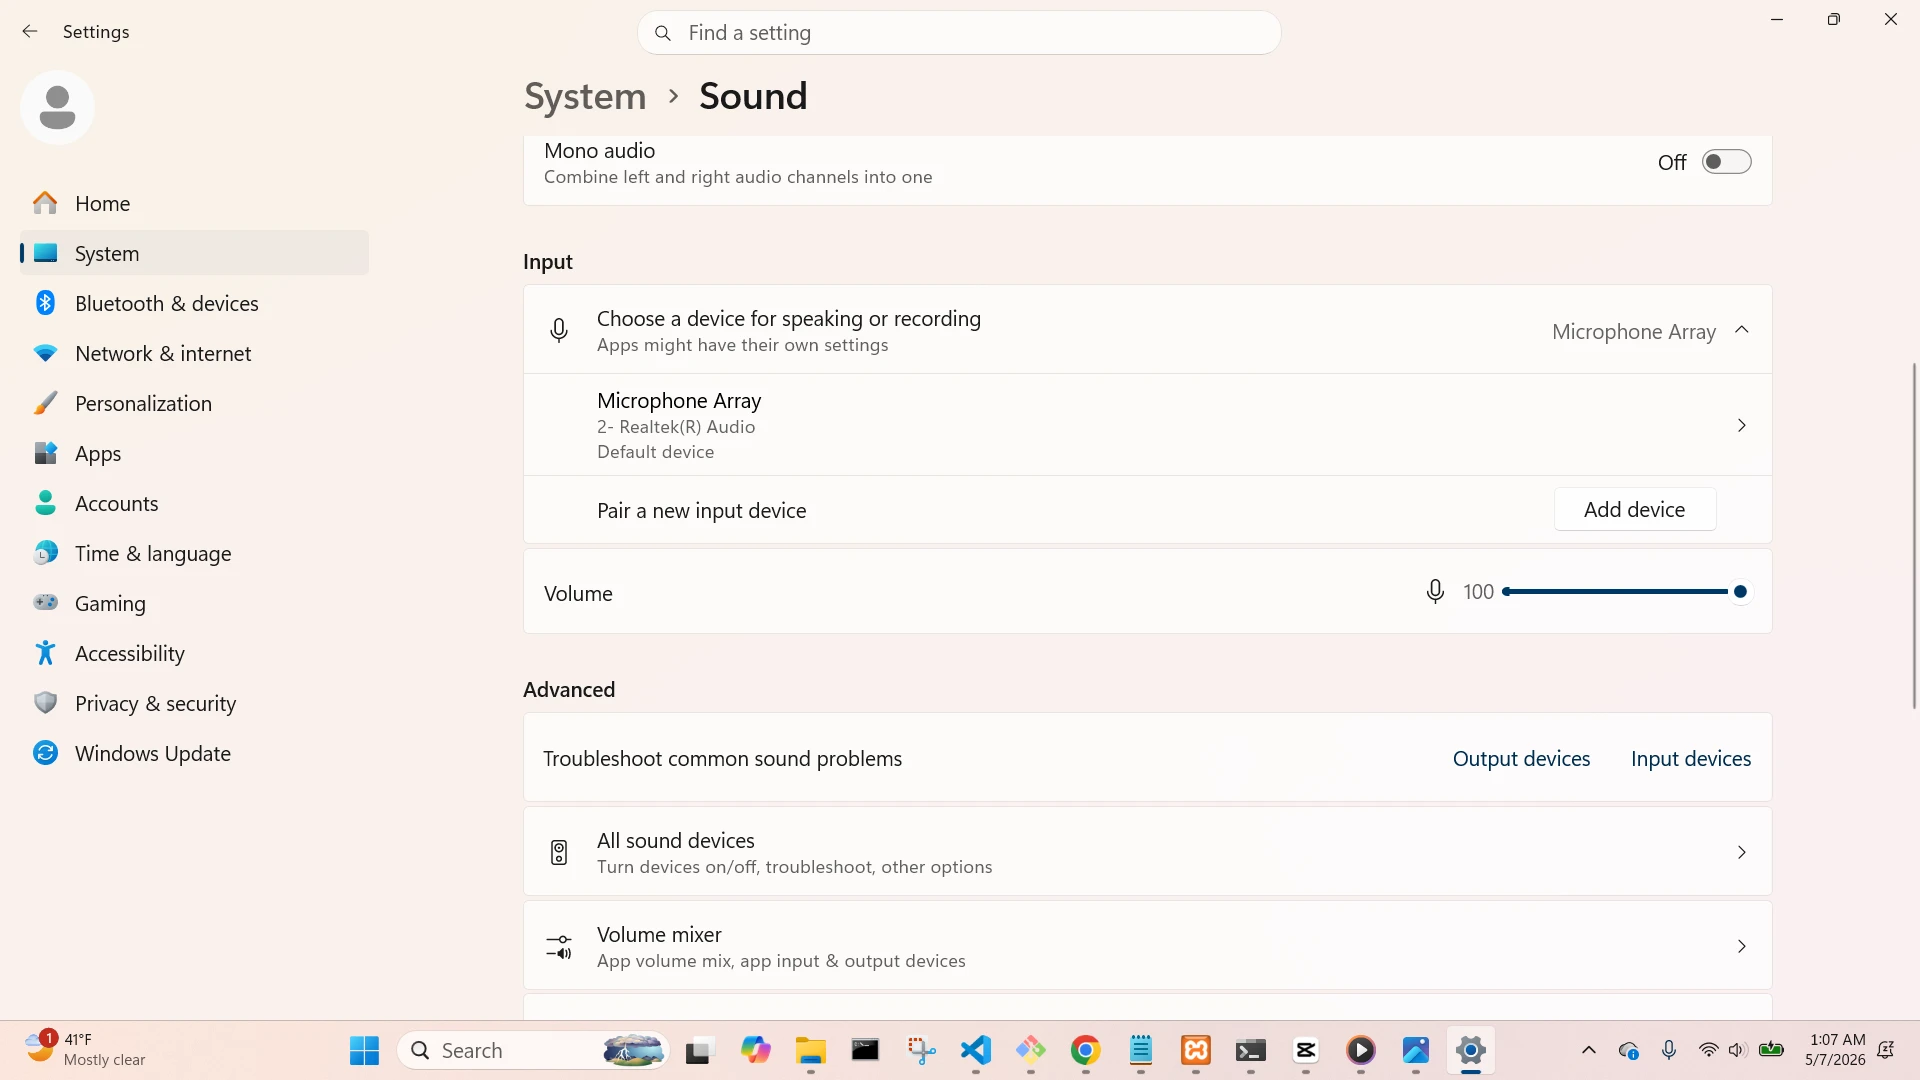Open Microphone Array device properties
The image size is (1920, 1080).
(1147, 425)
